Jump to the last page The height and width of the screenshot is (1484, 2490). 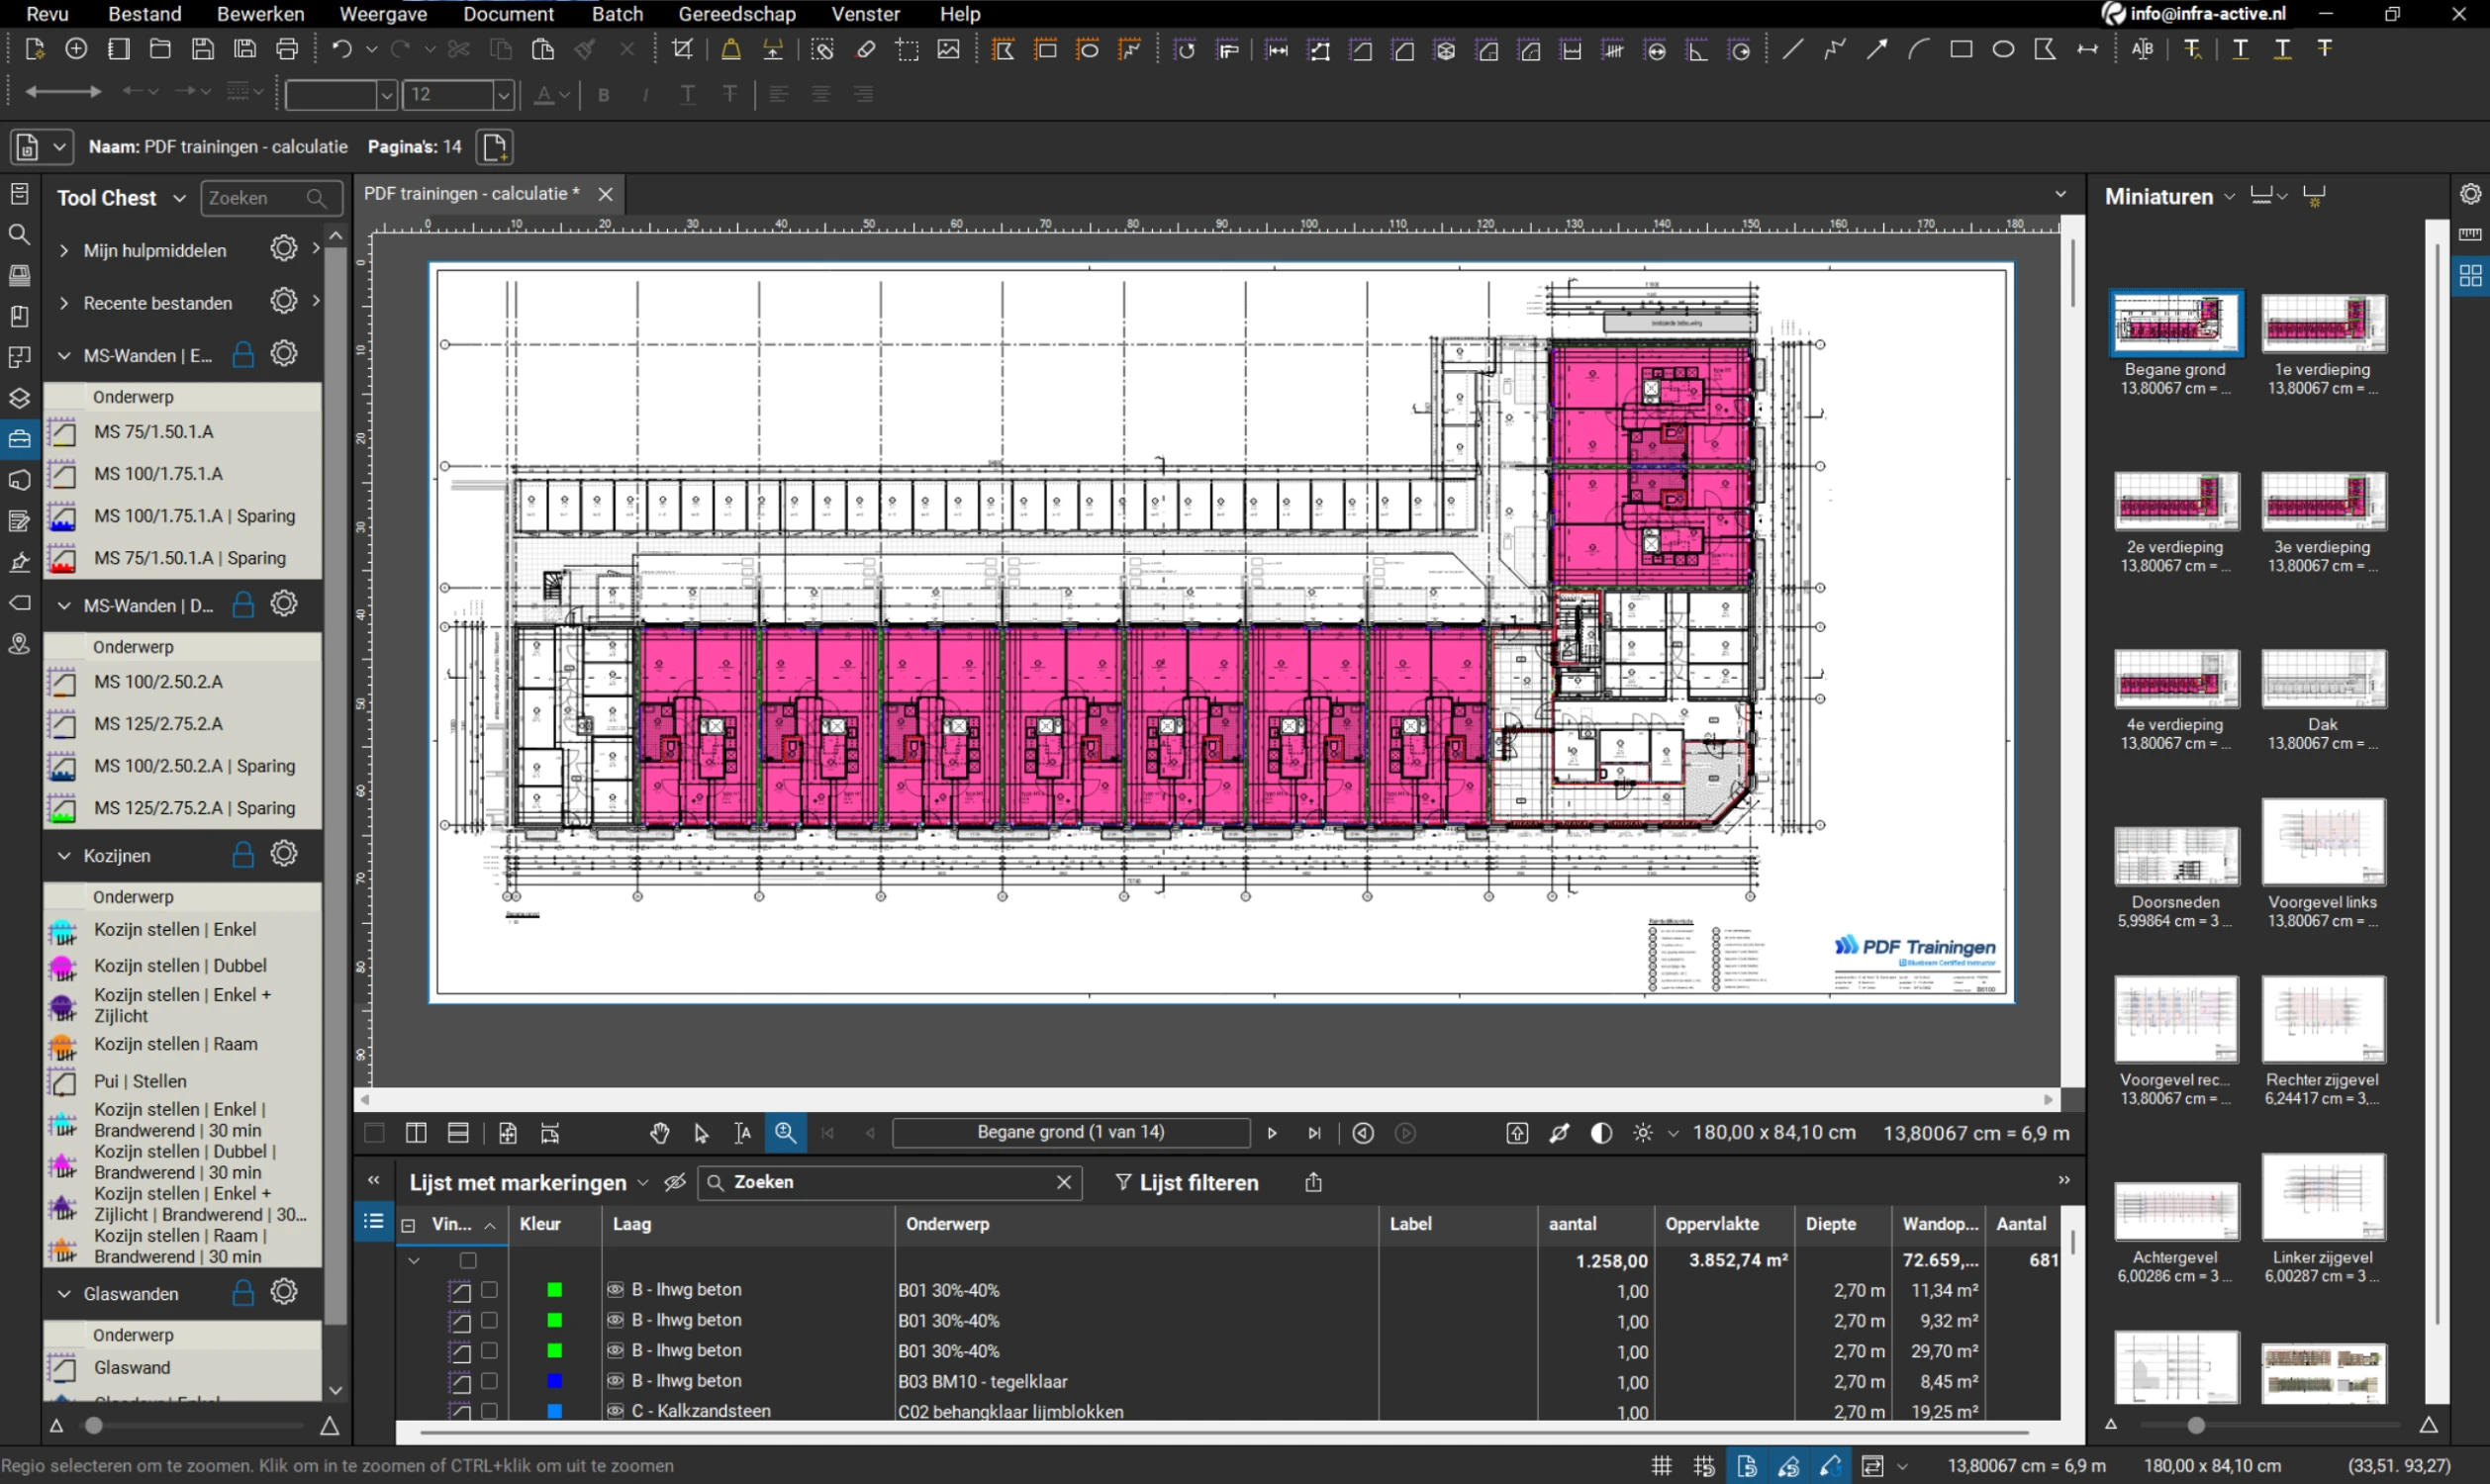[x=1314, y=1133]
